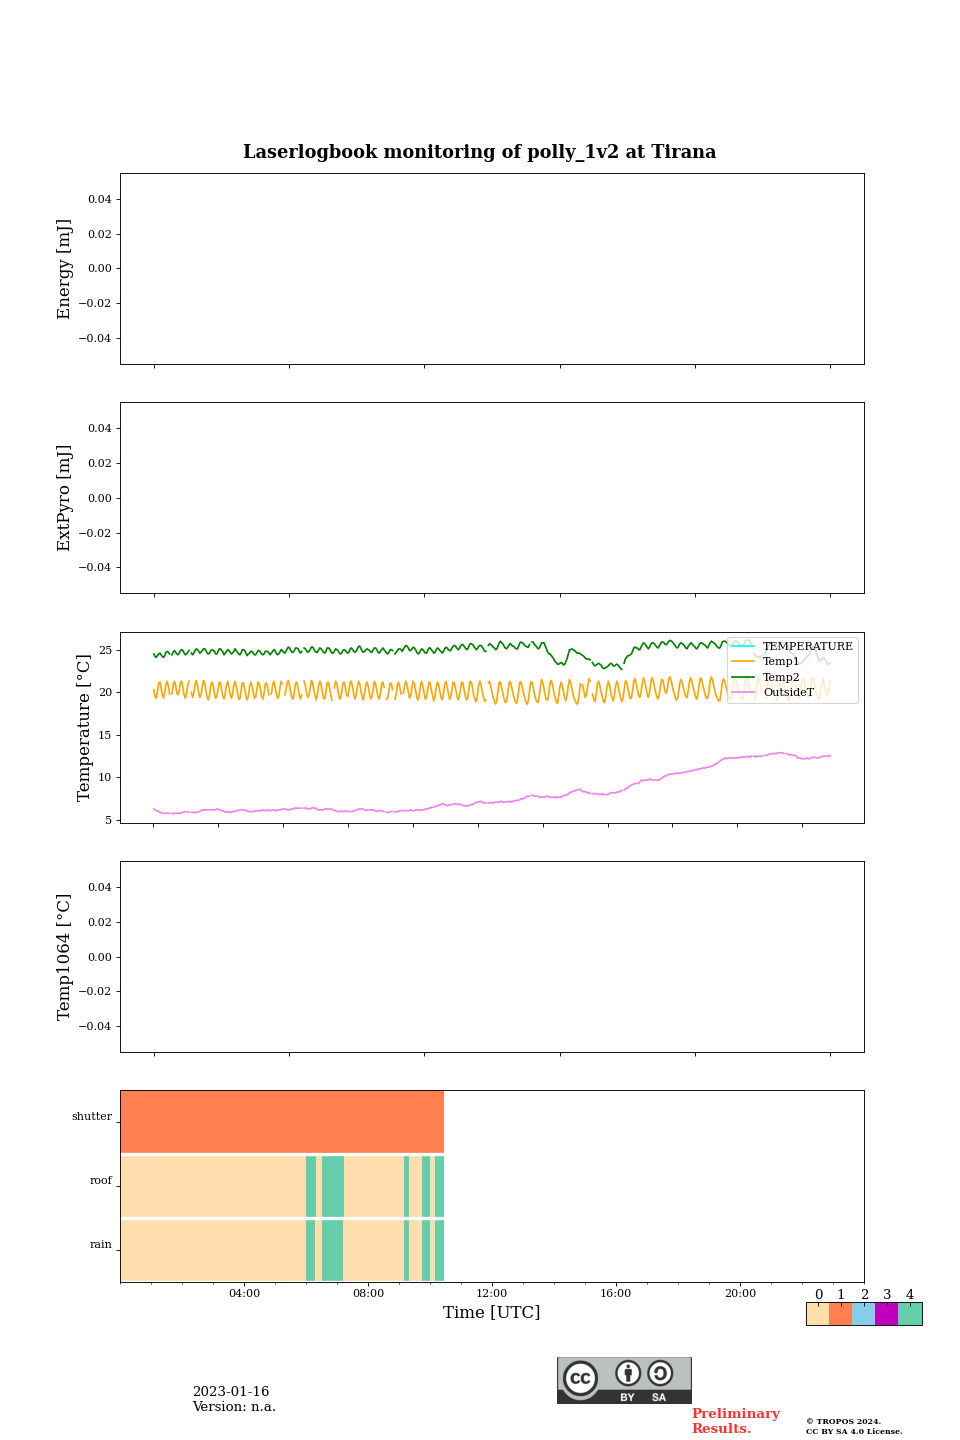Click the rain row label

[x=101, y=1245]
